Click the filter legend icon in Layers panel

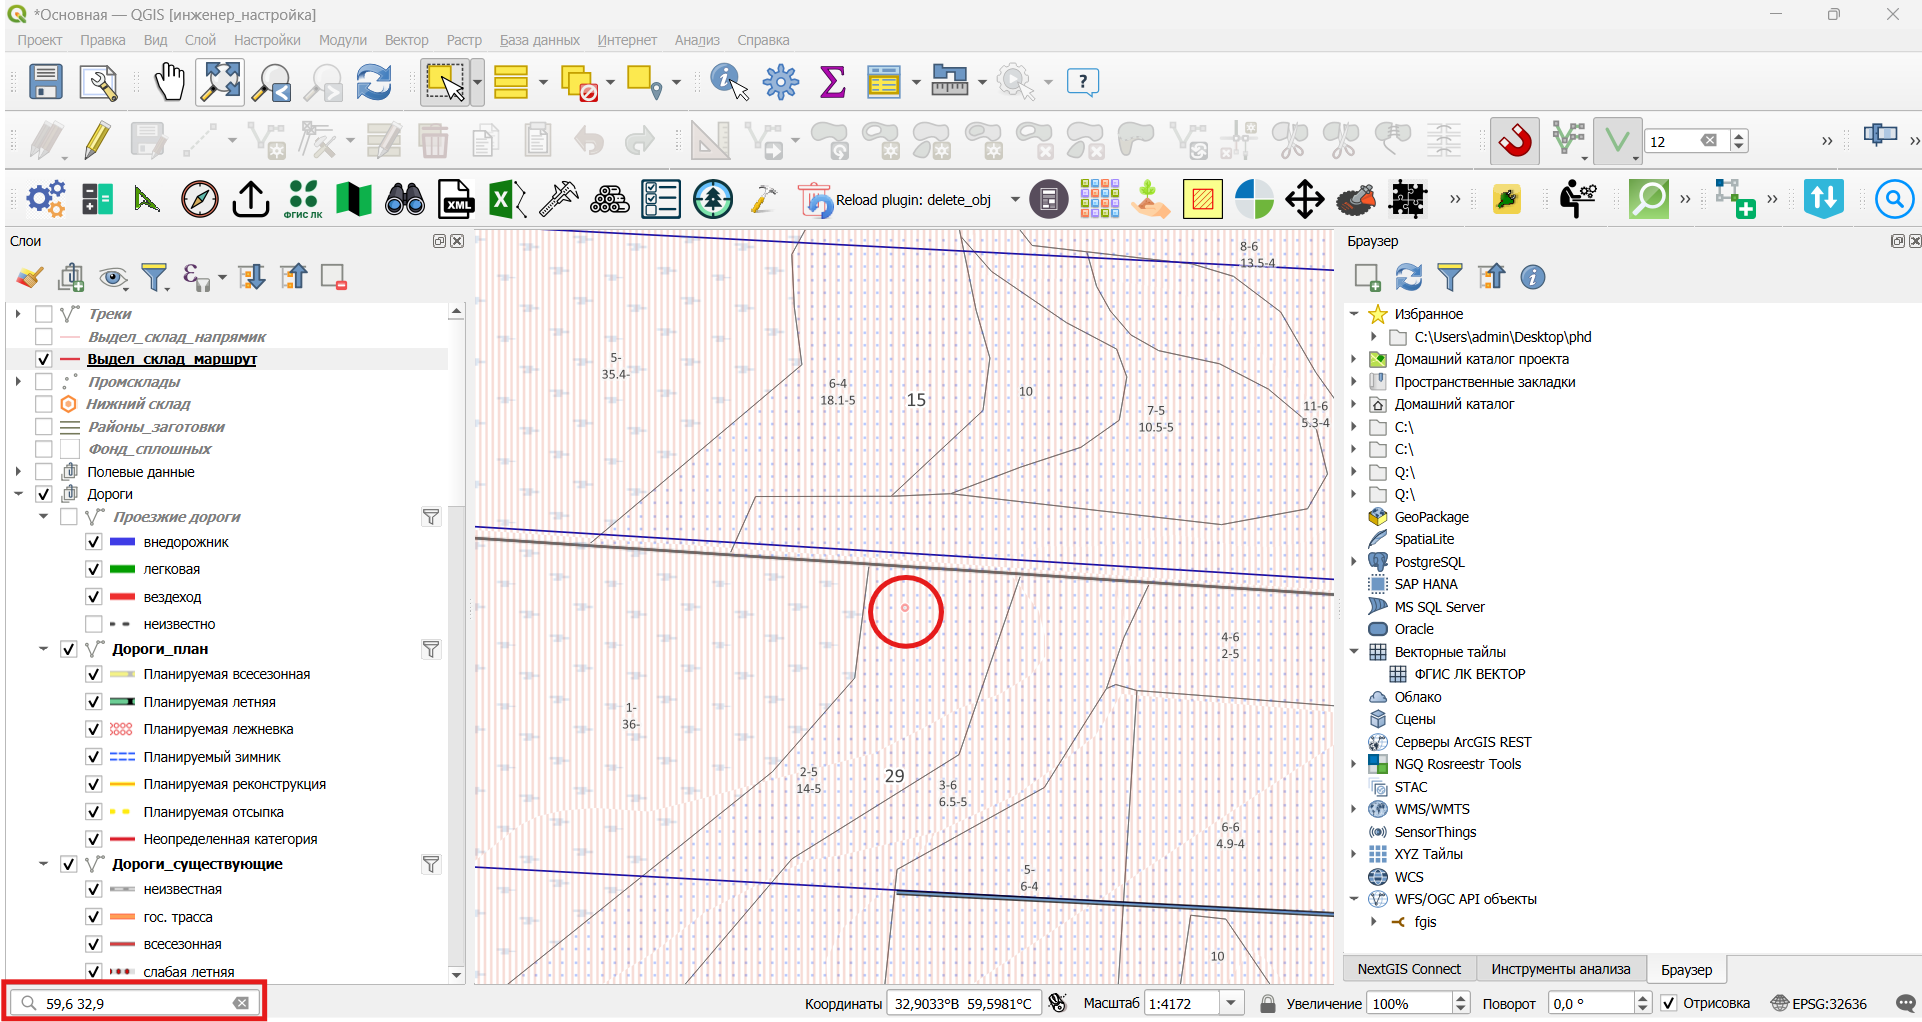click(x=154, y=277)
